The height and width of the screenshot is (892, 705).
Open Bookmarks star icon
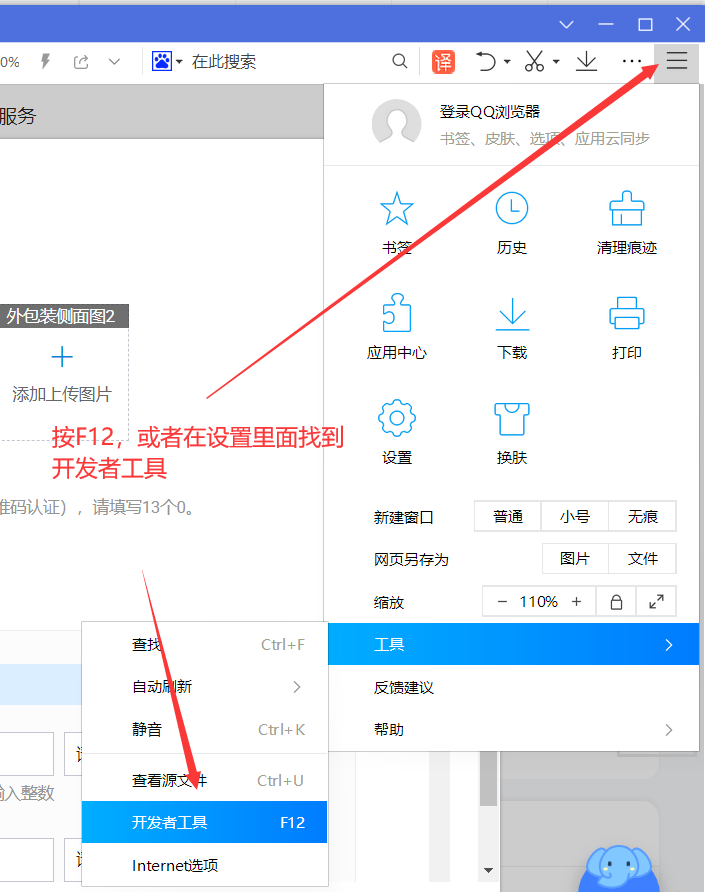[x=397, y=210]
